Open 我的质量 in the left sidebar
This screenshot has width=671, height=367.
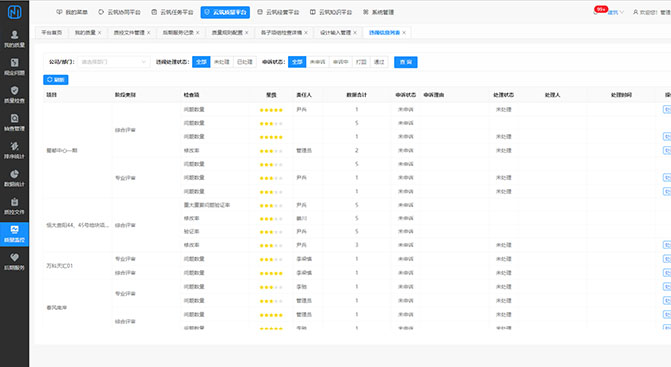[15, 39]
